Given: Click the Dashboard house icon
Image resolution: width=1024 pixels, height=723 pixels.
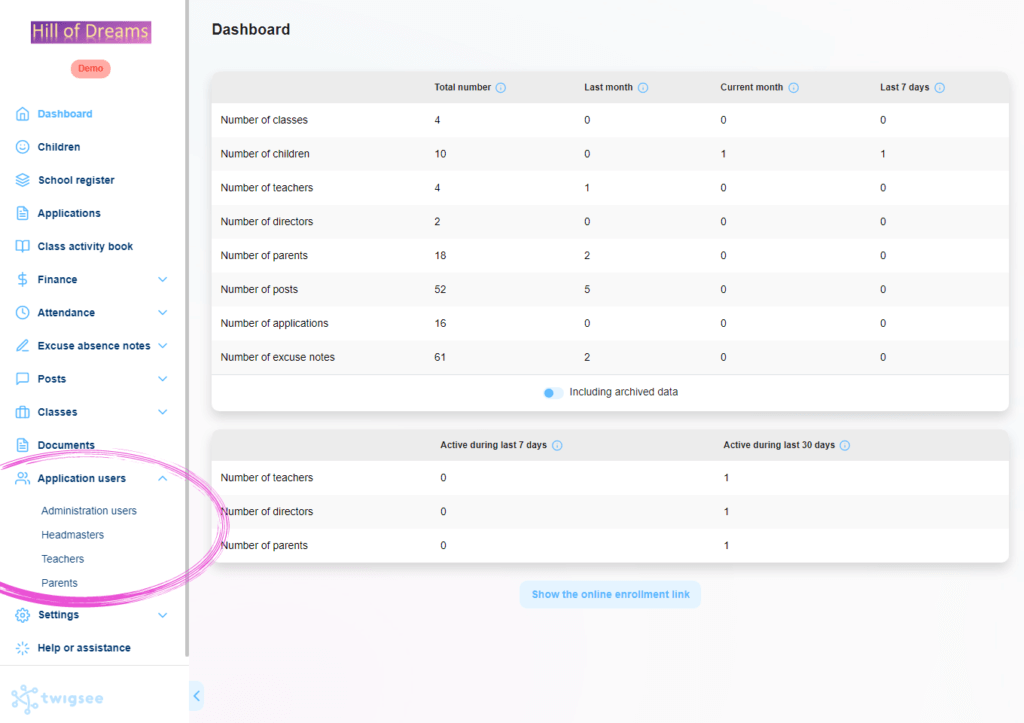Looking at the screenshot, I should (22, 114).
